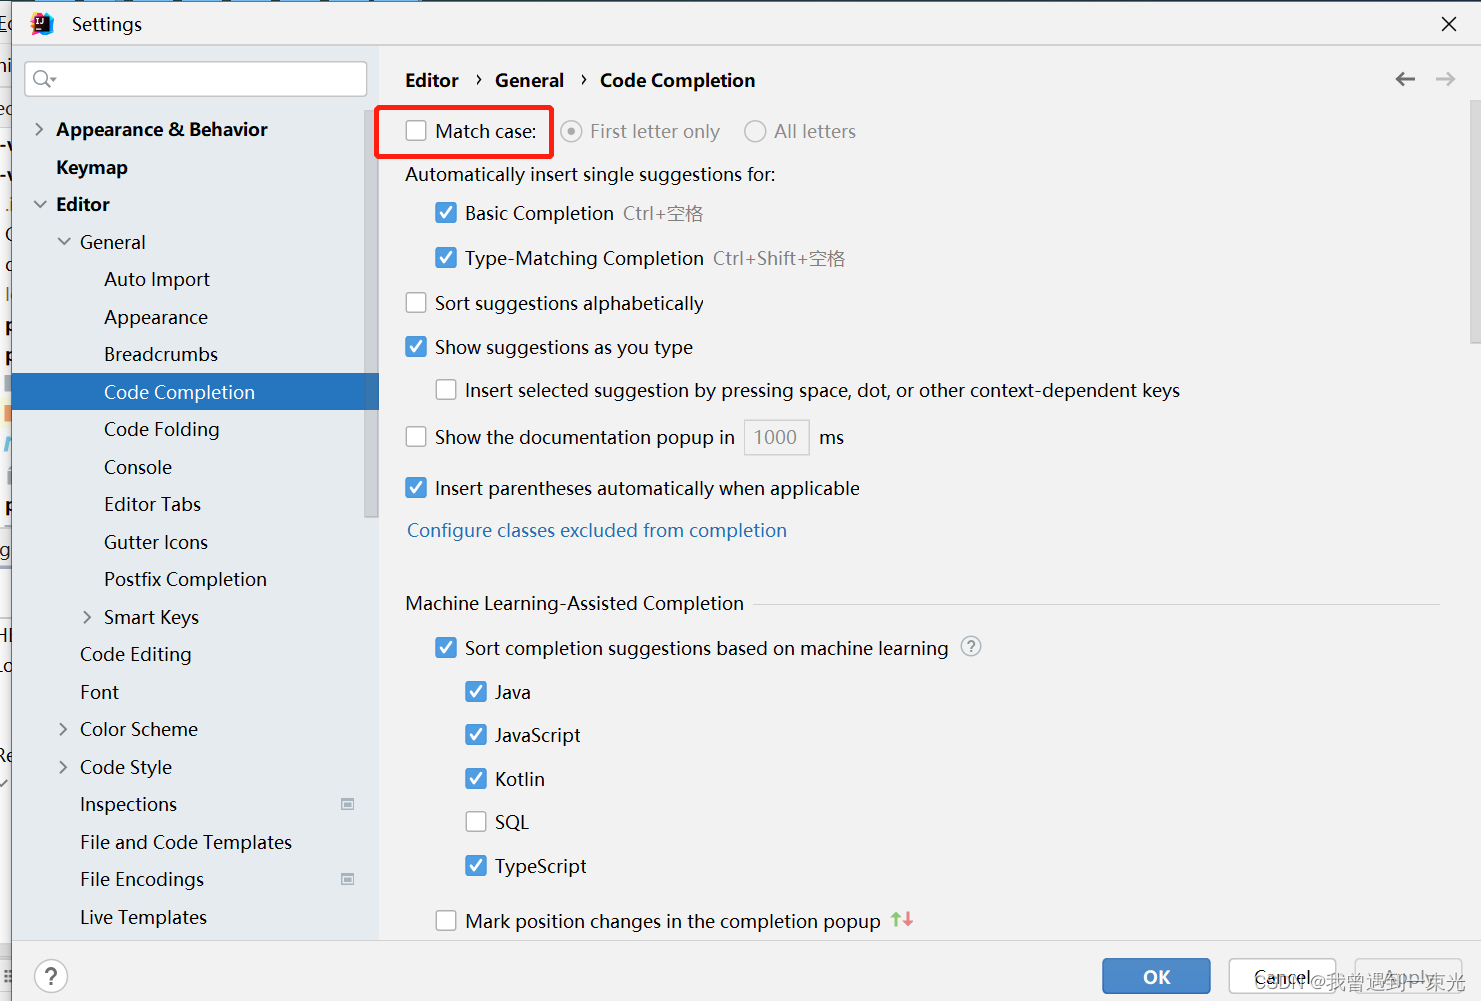Screen dimensions: 1481x1001
Task: Select Gutter Icons item
Action: pyautogui.click(x=156, y=542)
